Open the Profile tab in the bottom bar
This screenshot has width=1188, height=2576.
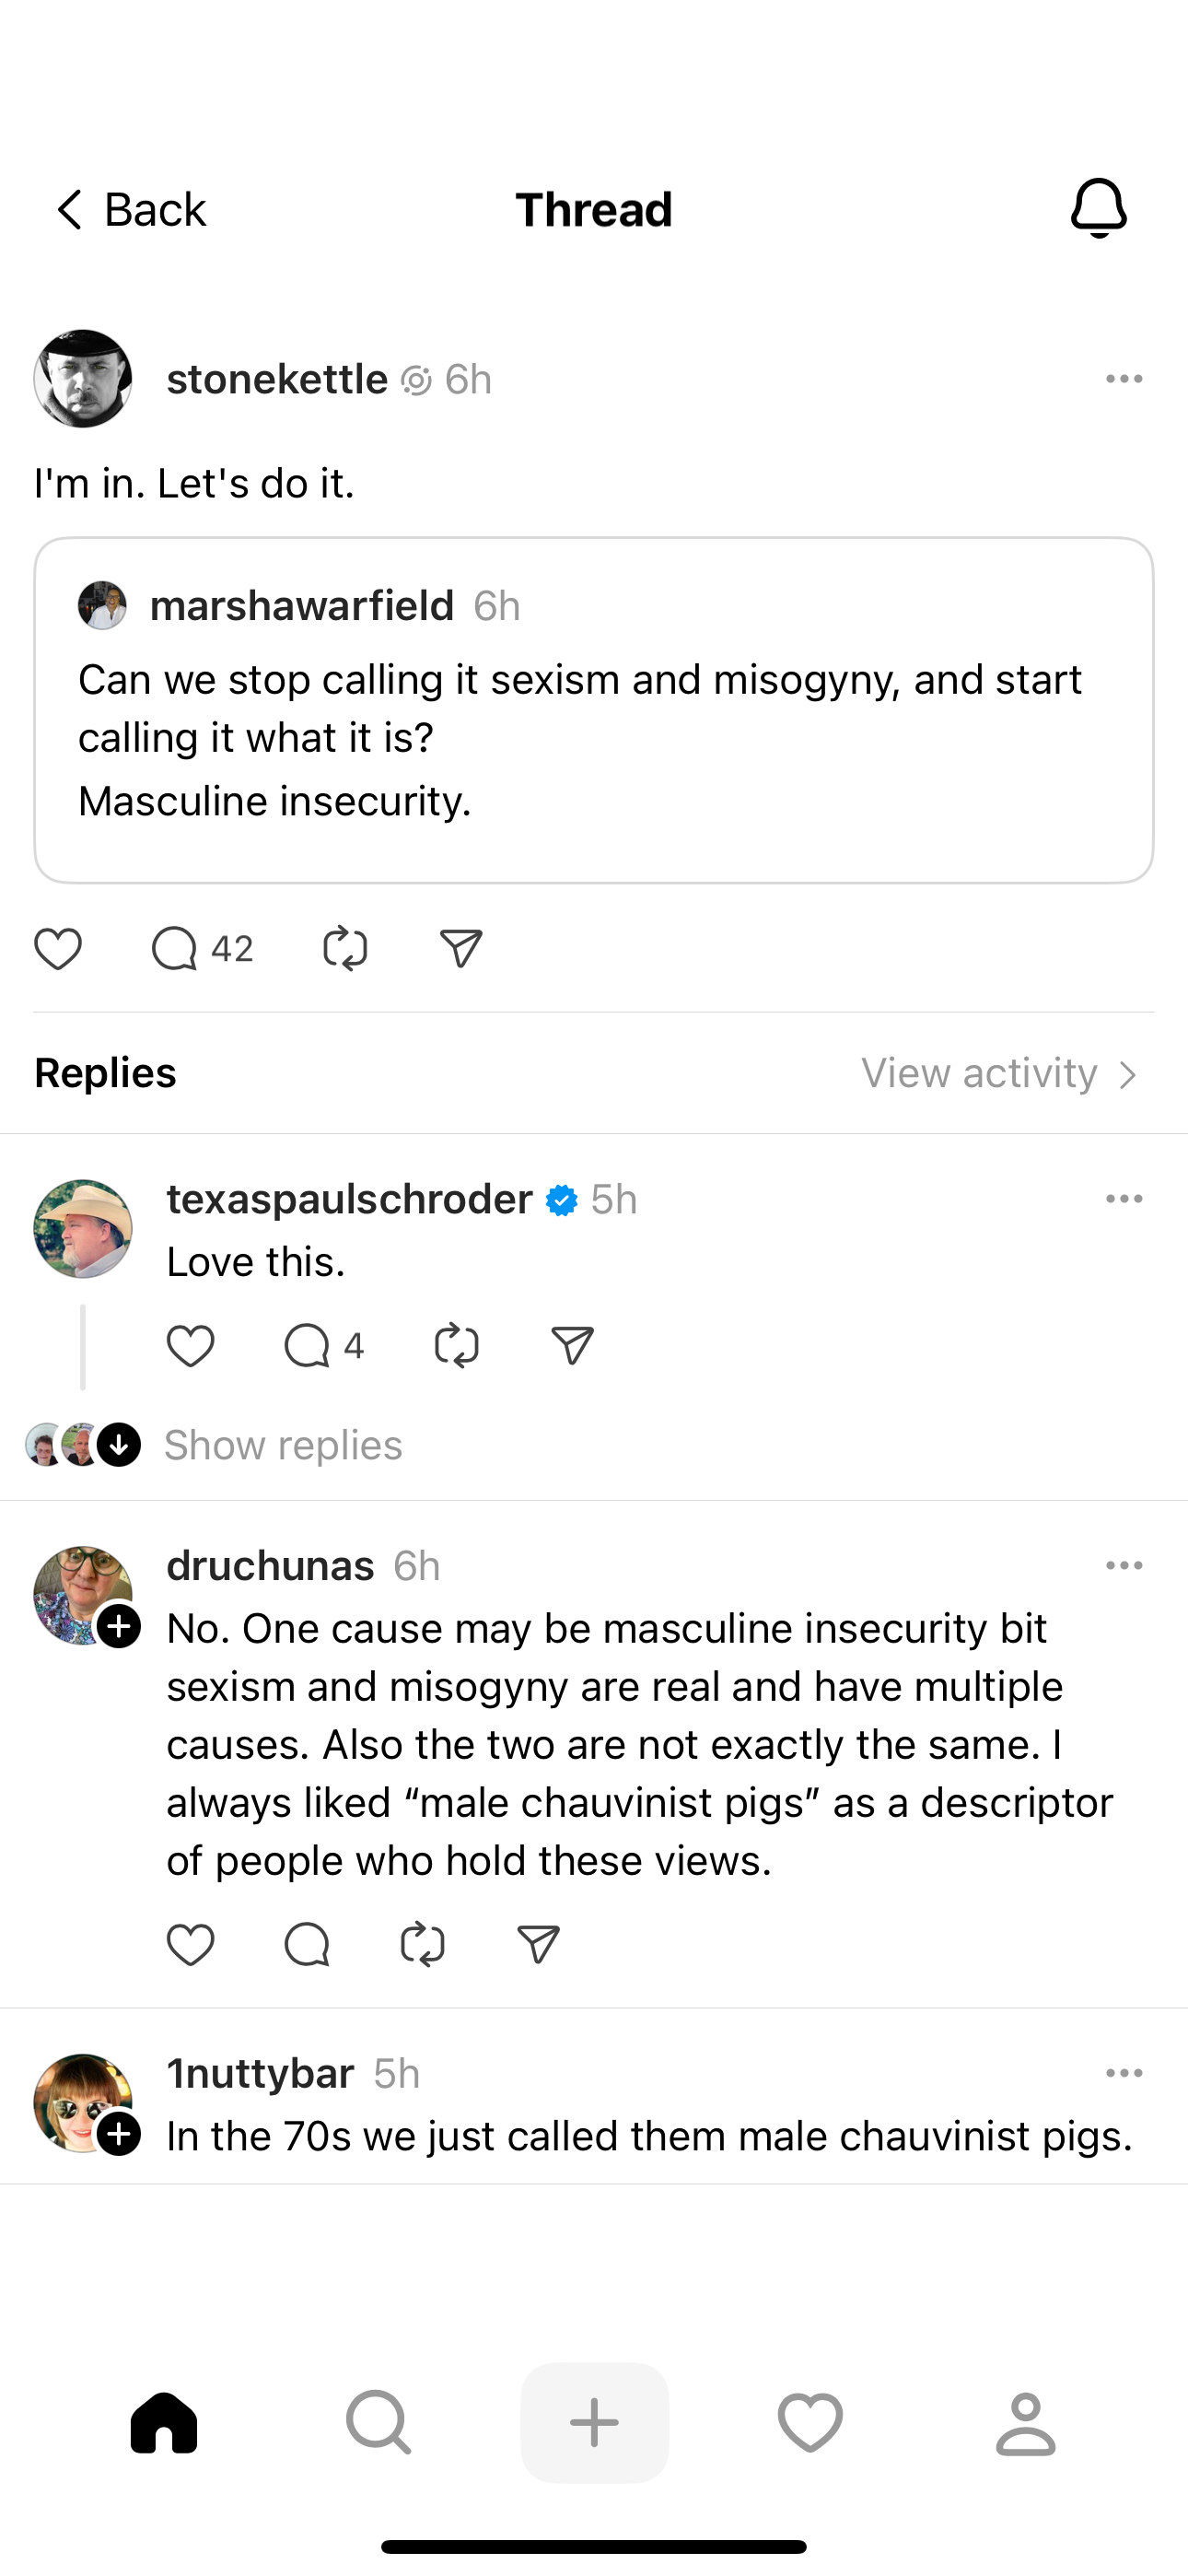[1025, 2422]
